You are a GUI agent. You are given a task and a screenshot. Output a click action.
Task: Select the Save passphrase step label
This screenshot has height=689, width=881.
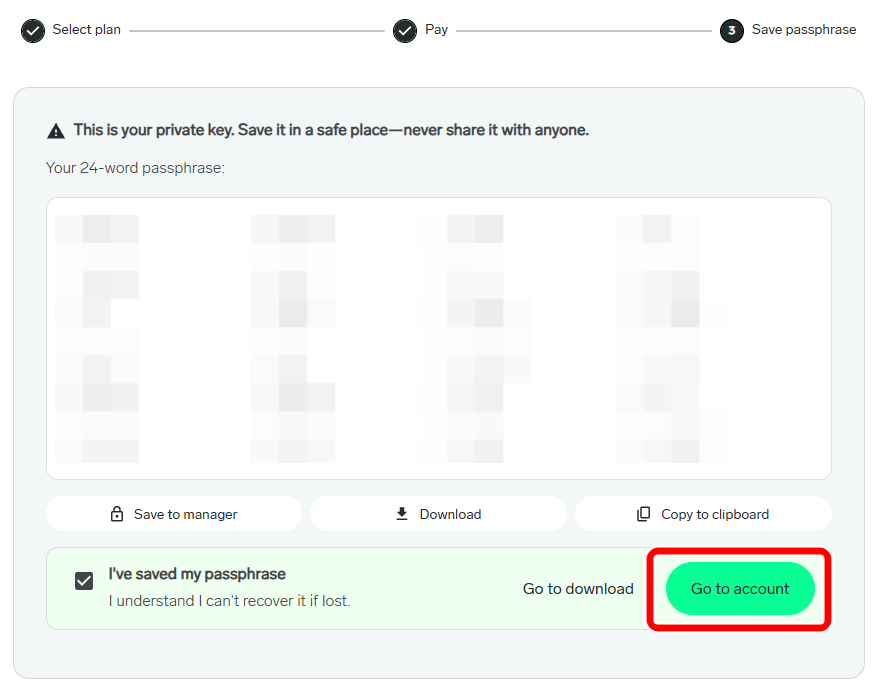(804, 30)
